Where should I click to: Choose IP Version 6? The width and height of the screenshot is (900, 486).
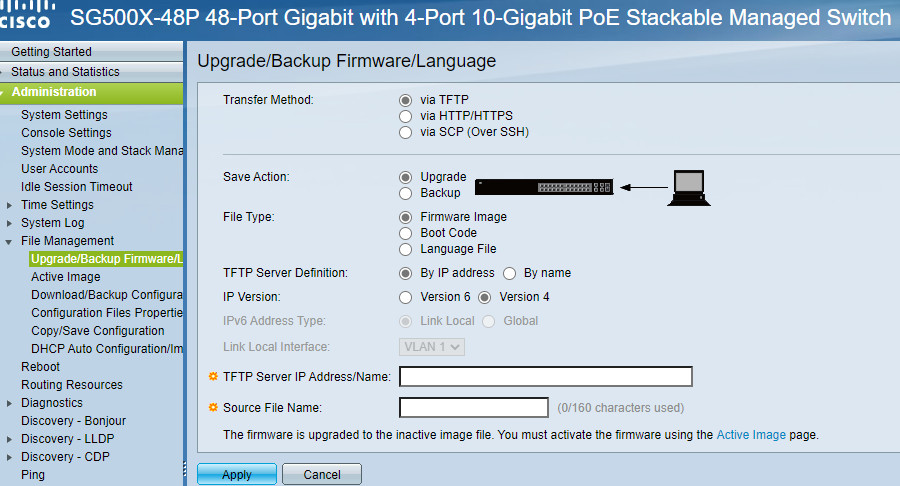(405, 297)
